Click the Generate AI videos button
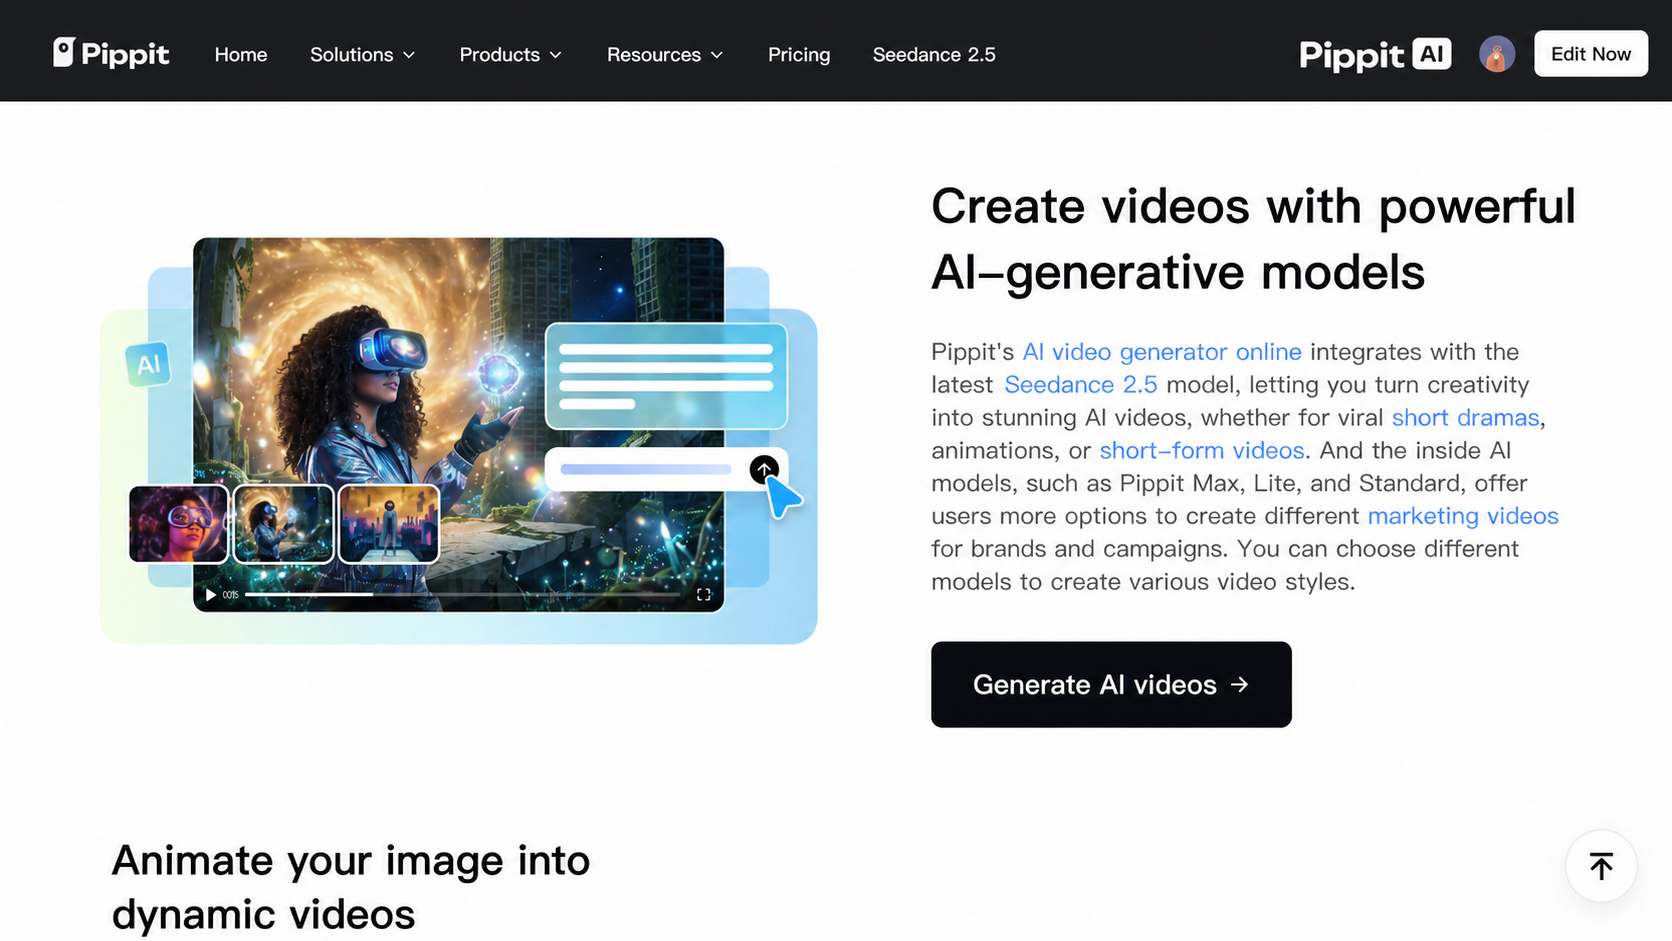The width and height of the screenshot is (1672, 941). point(1111,685)
